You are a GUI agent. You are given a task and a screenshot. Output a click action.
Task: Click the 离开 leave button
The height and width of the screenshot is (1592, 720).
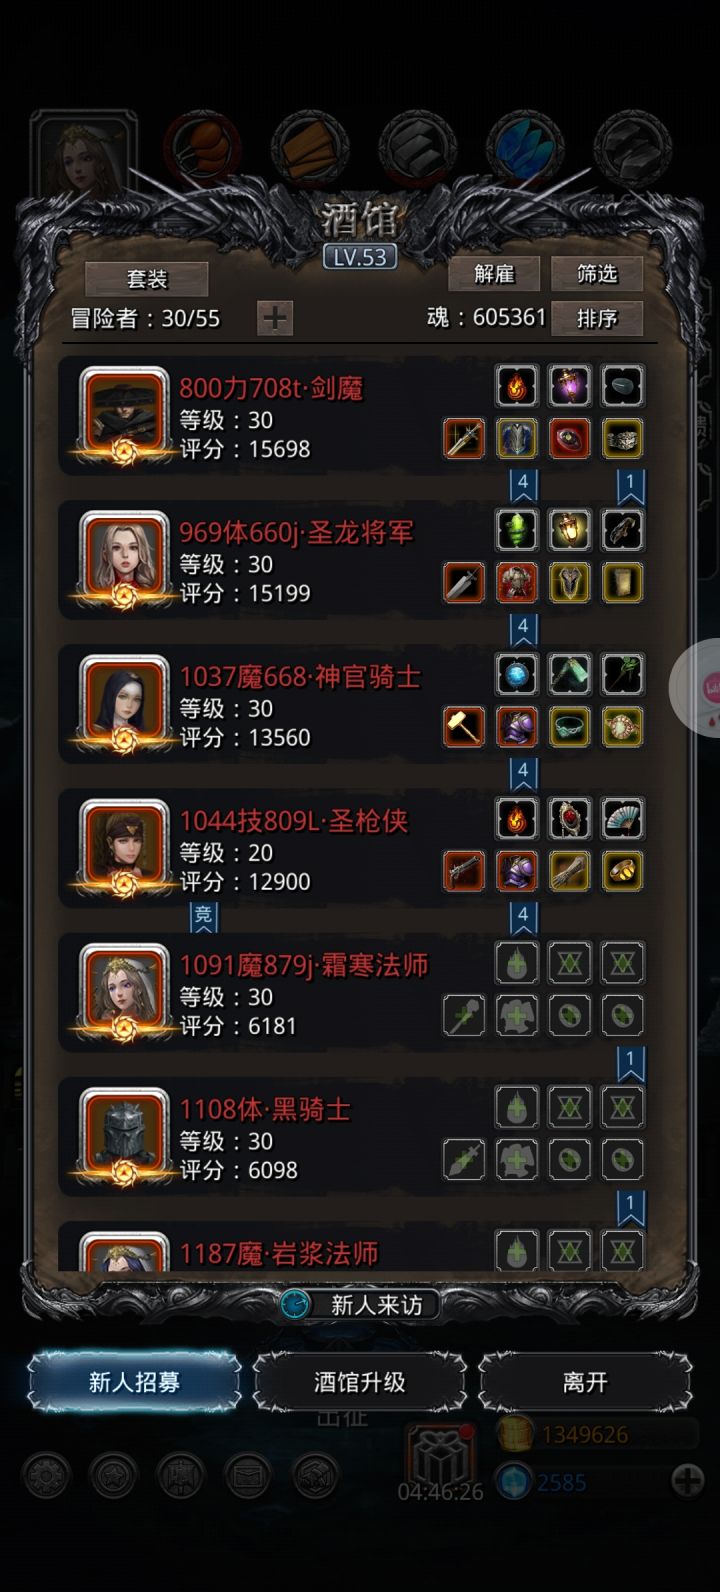[585, 1382]
